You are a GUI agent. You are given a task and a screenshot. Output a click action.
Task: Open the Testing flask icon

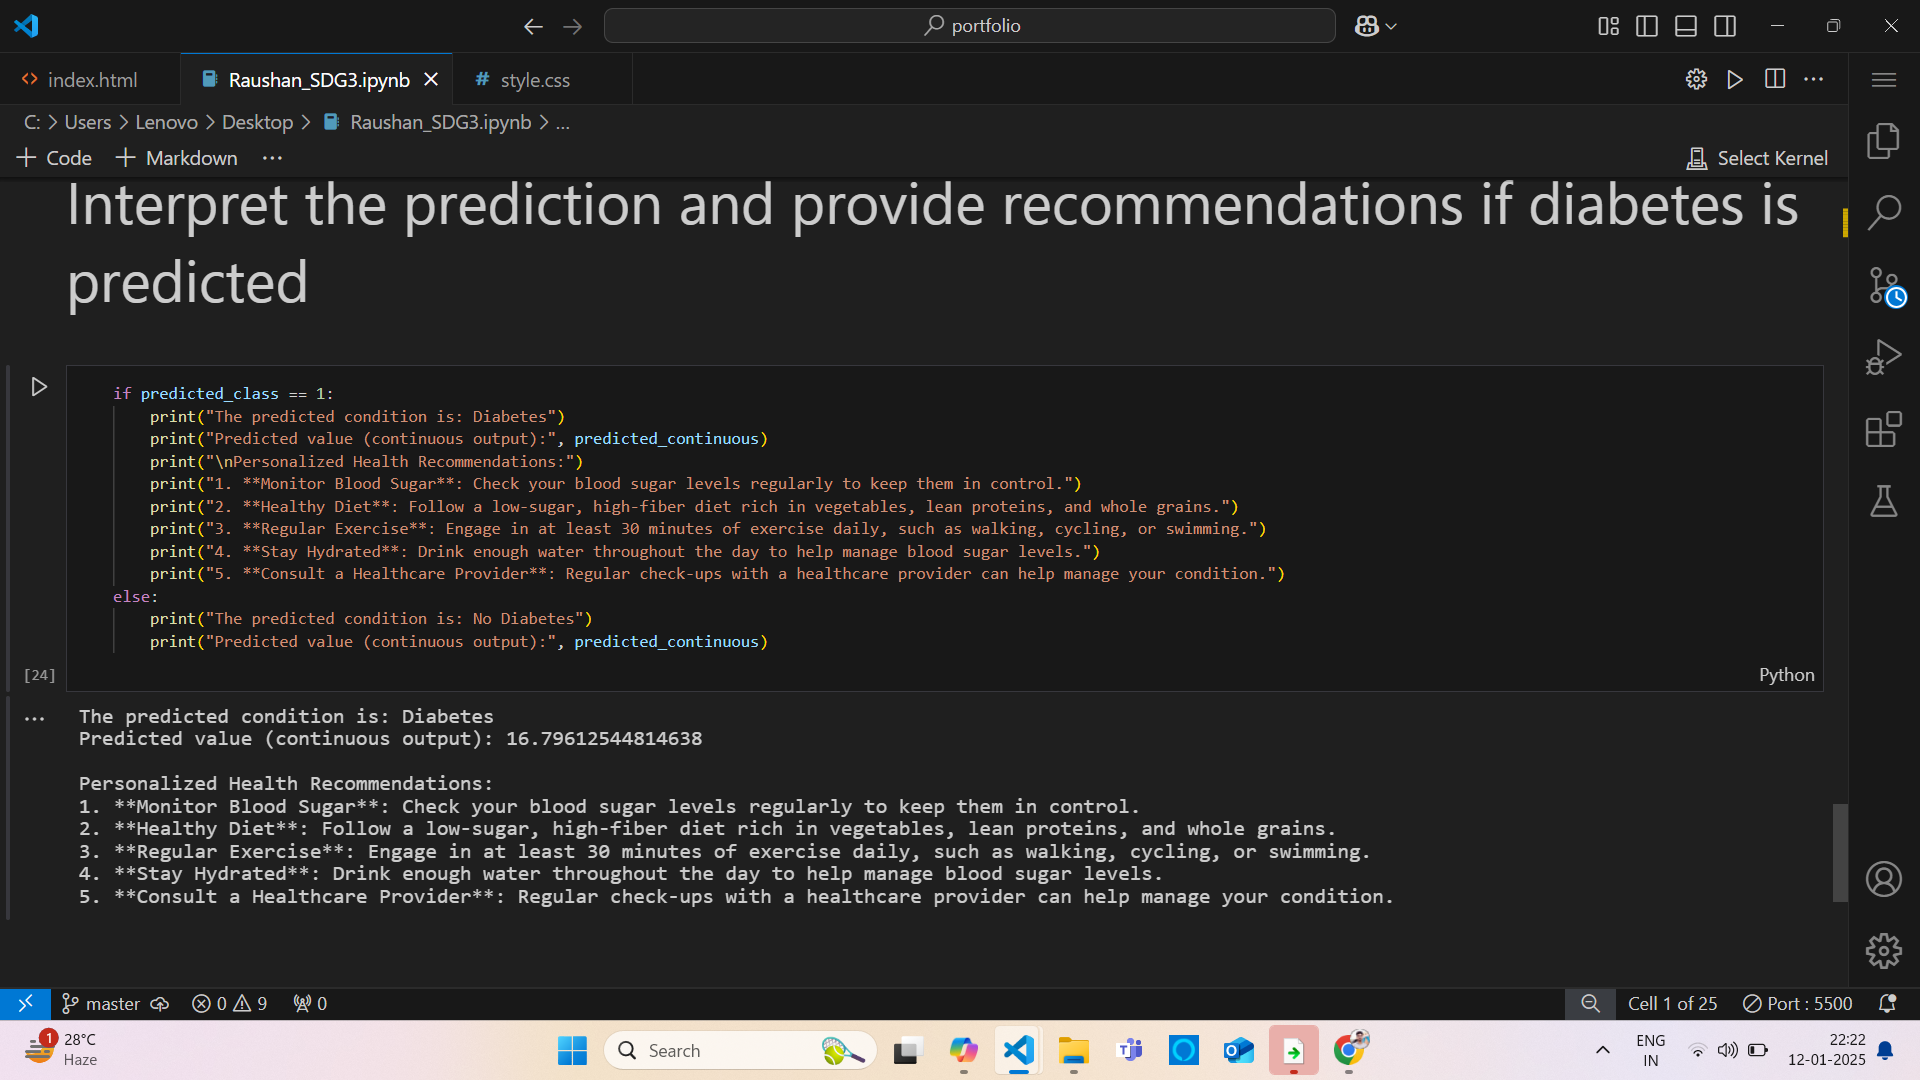(1883, 501)
